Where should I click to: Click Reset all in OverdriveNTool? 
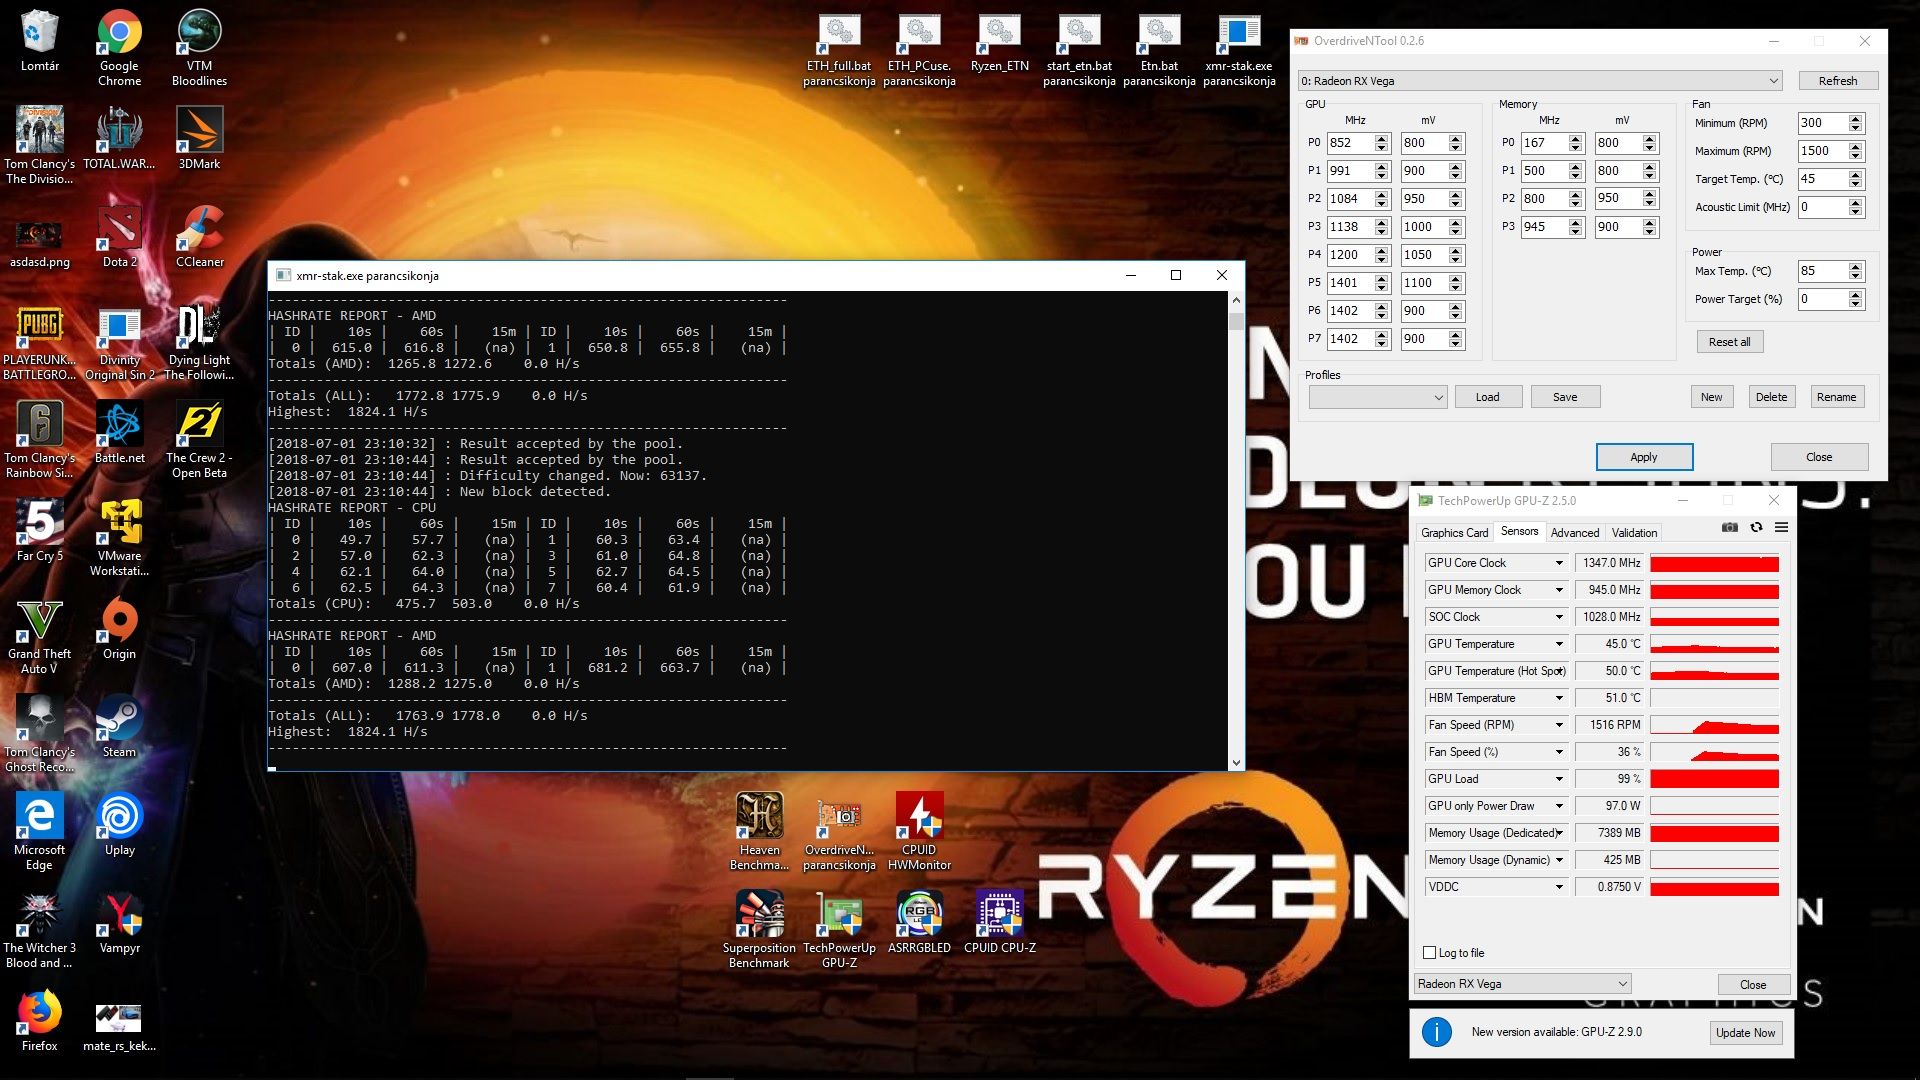click(x=1729, y=342)
